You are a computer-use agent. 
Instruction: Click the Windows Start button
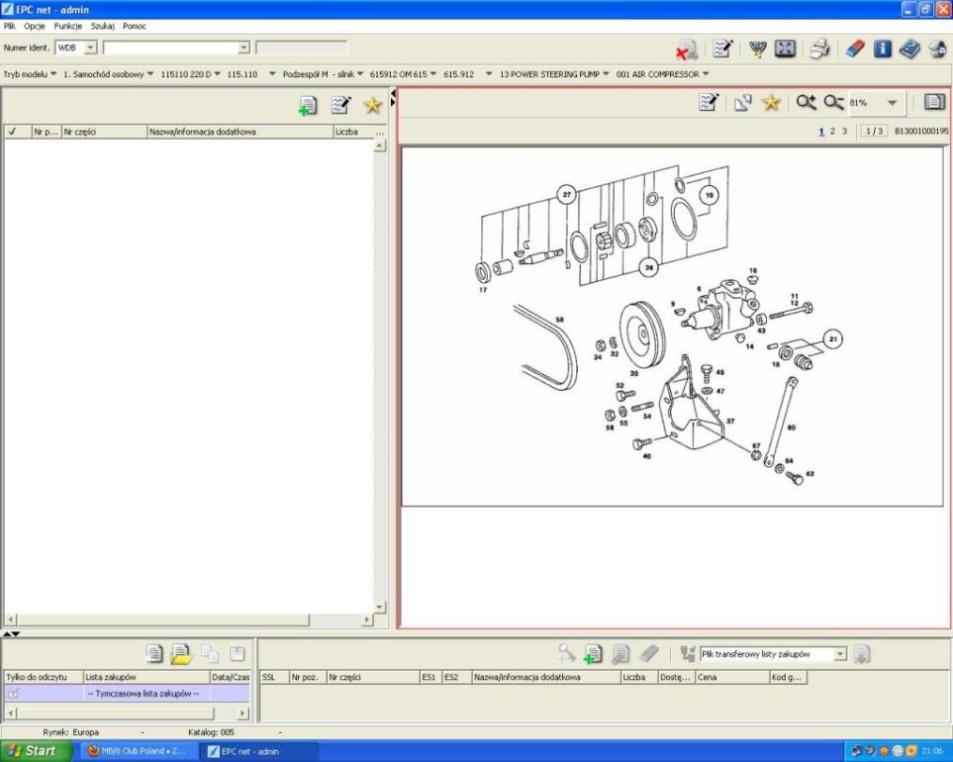tap(33, 751)
